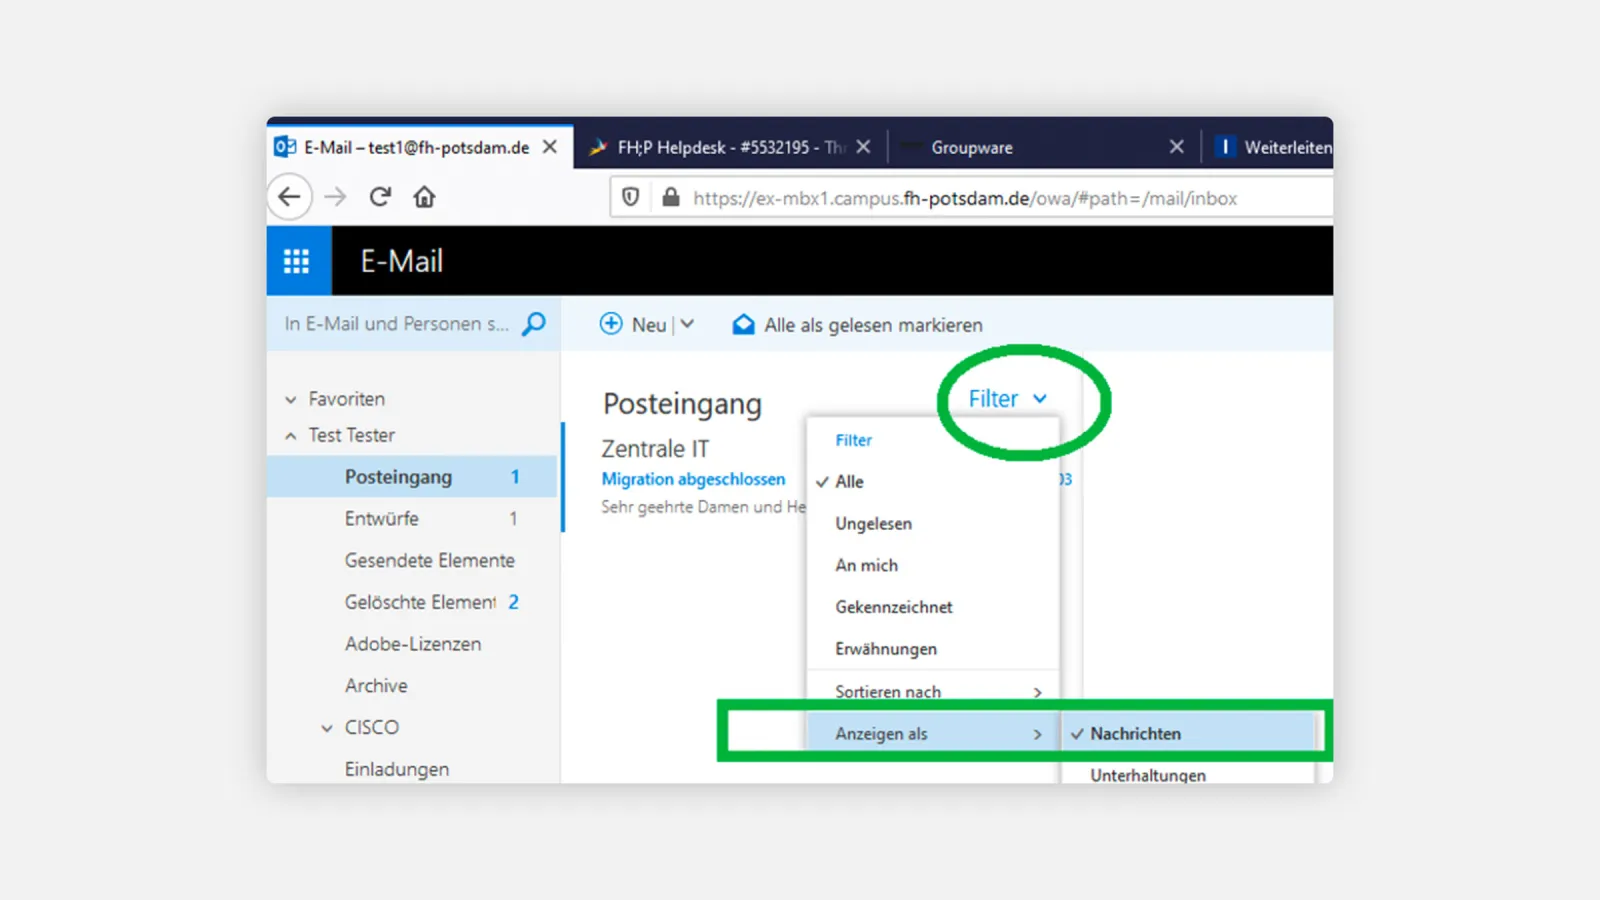Click the padlock site security icon
This screenshot has height=900, width=1600.
point(671,198)
